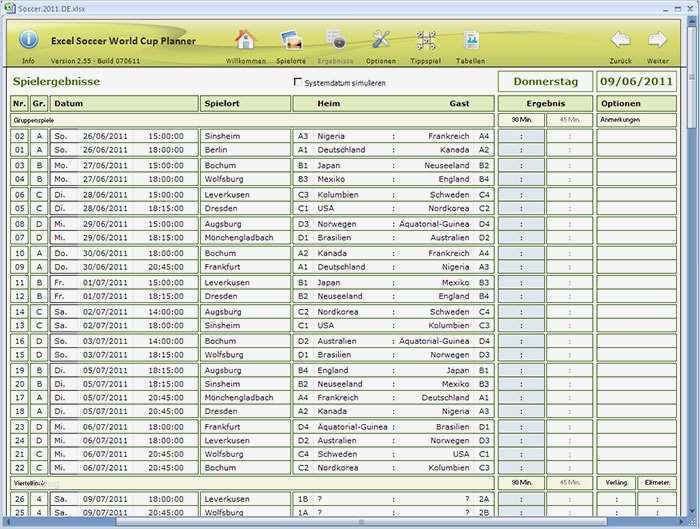Click the Tabellen label
This screenshot has height=529, width=700.
pos(471,61)
